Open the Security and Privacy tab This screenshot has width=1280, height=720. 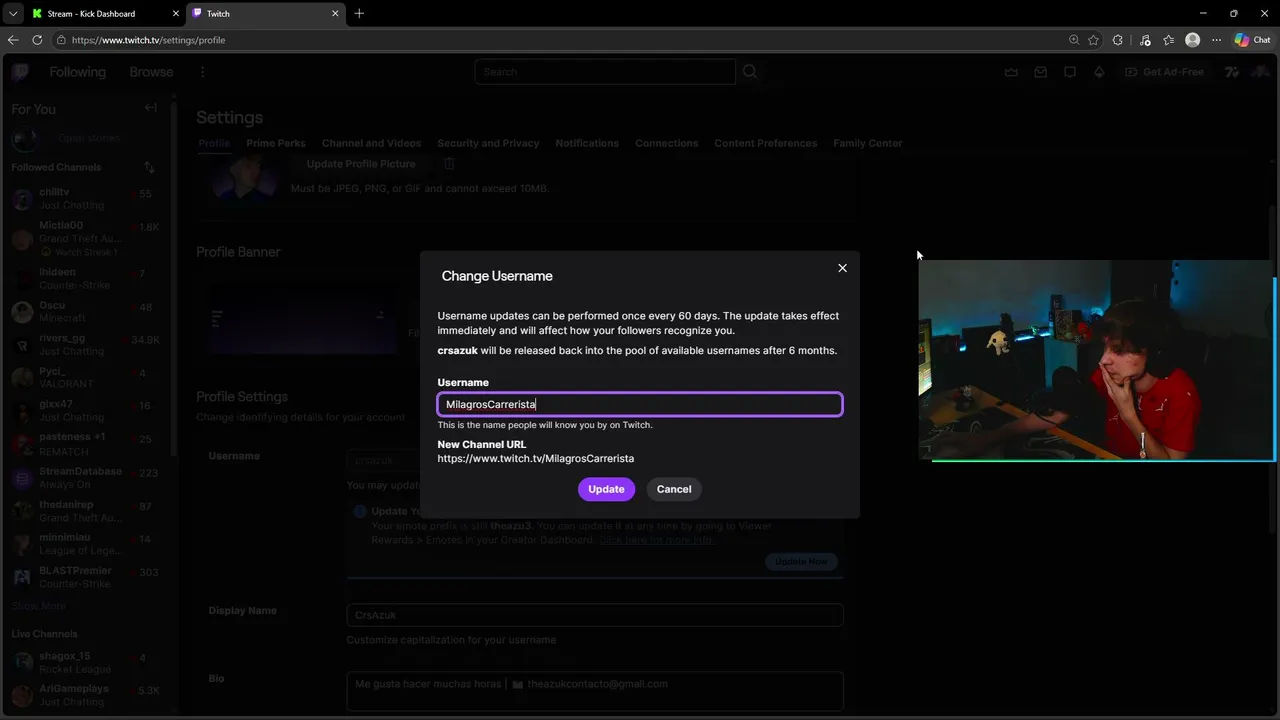(488, 143)
